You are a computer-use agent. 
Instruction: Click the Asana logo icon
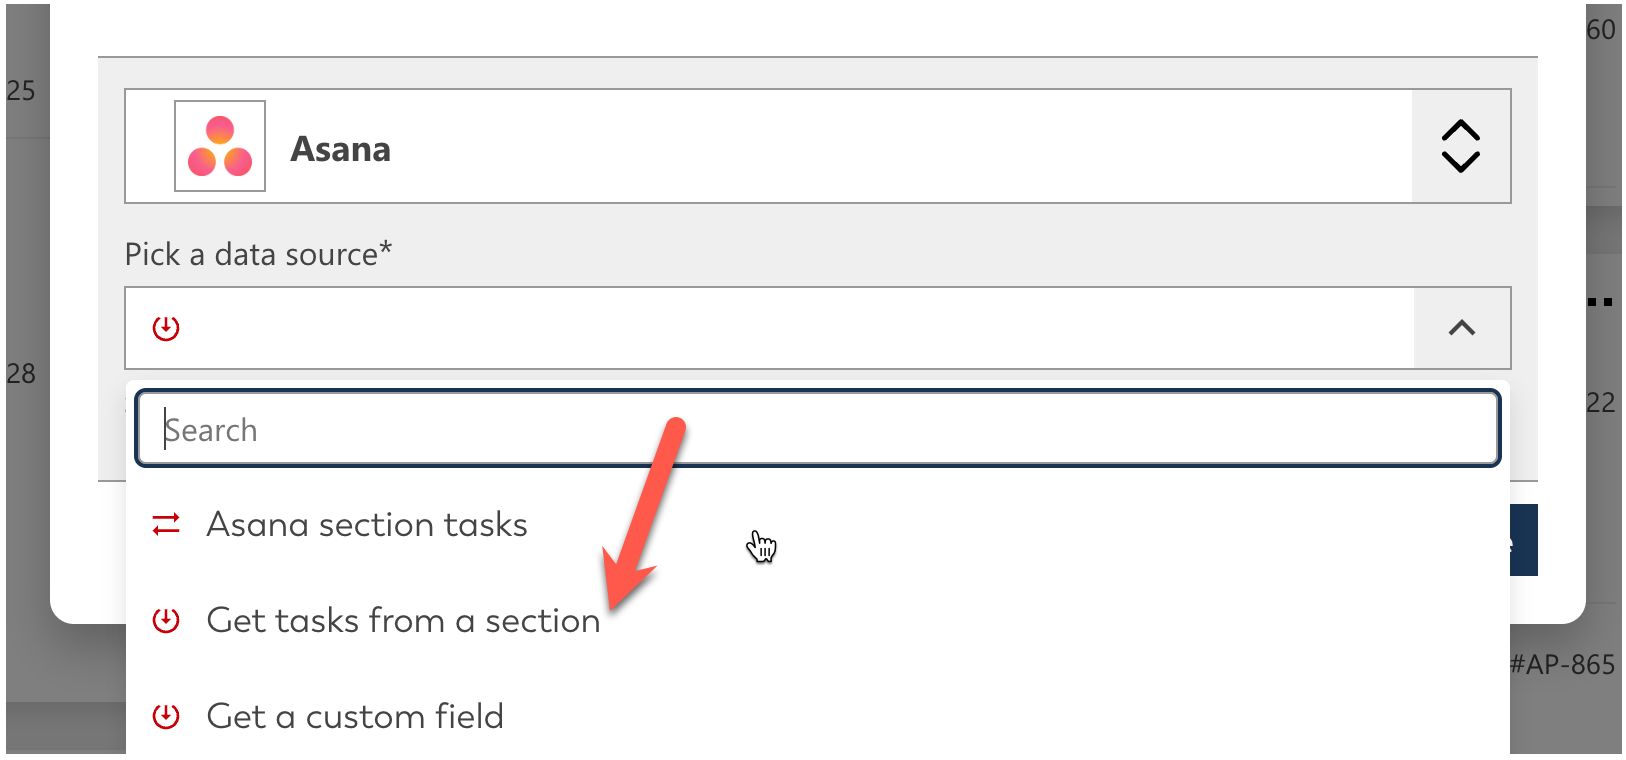point(220,146)
